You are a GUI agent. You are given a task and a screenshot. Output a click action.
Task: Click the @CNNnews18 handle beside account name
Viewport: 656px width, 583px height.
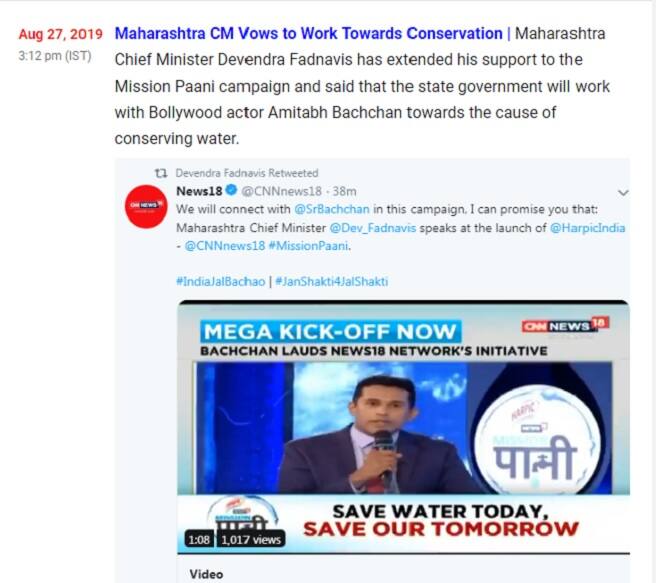coord(282,191)
